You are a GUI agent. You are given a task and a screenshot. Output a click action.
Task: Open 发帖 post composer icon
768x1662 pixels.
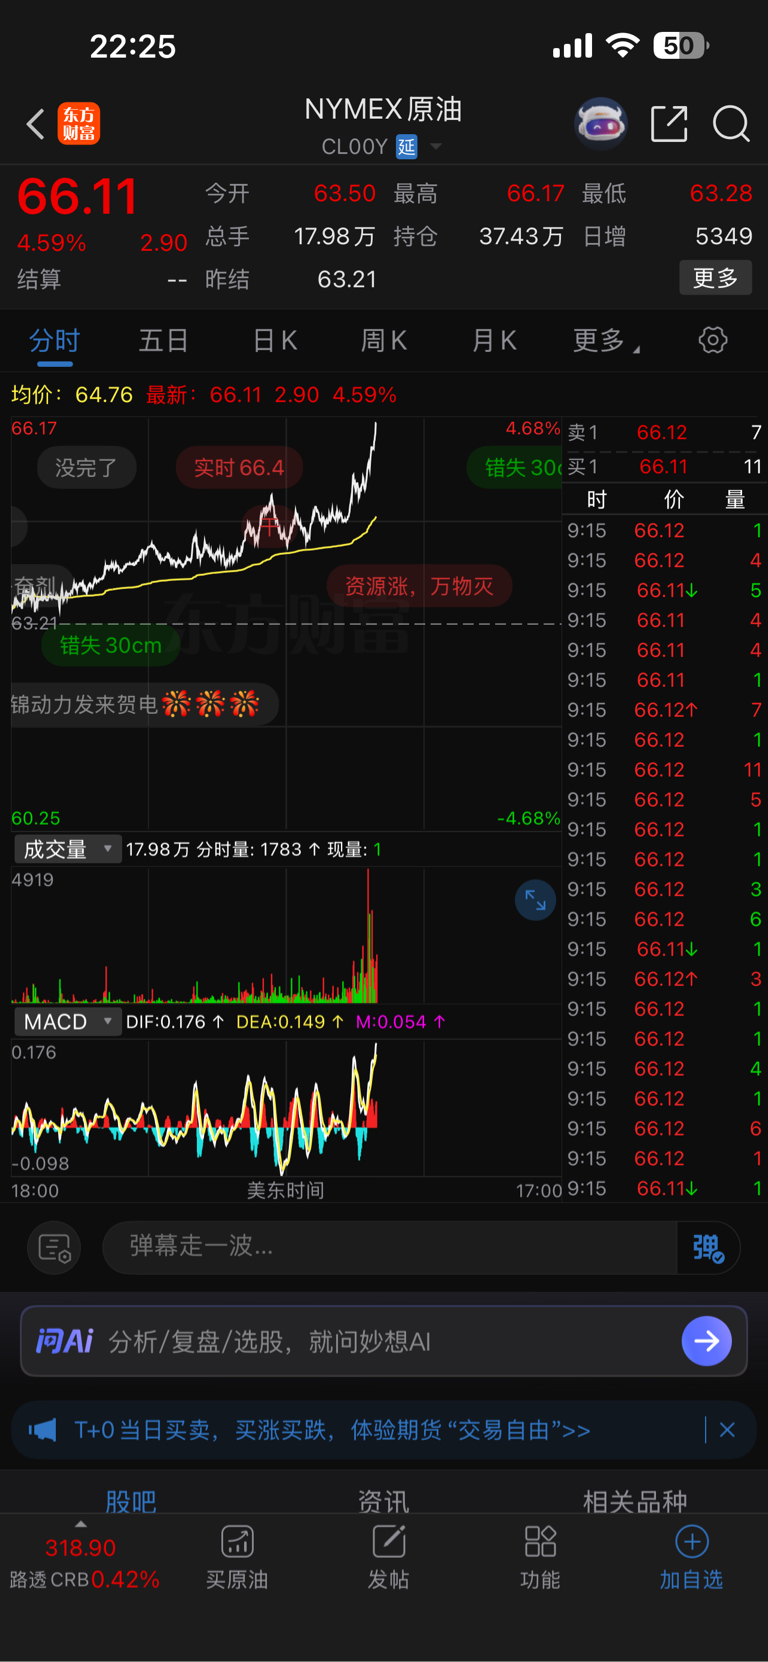(x=389, y=1542)
